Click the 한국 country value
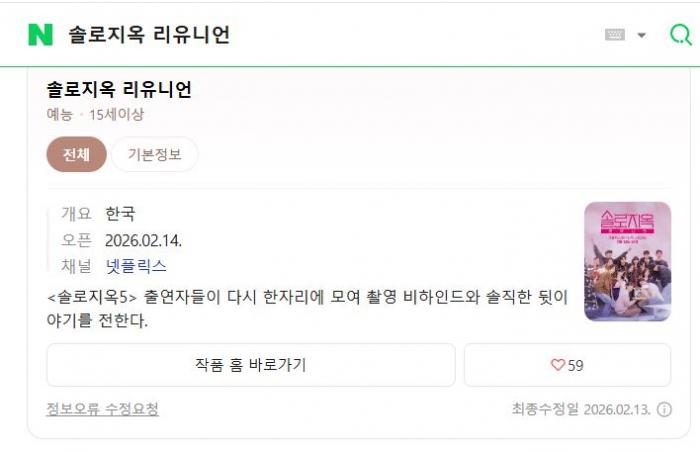This screenshot has width=700, height=452. point(120,213)
